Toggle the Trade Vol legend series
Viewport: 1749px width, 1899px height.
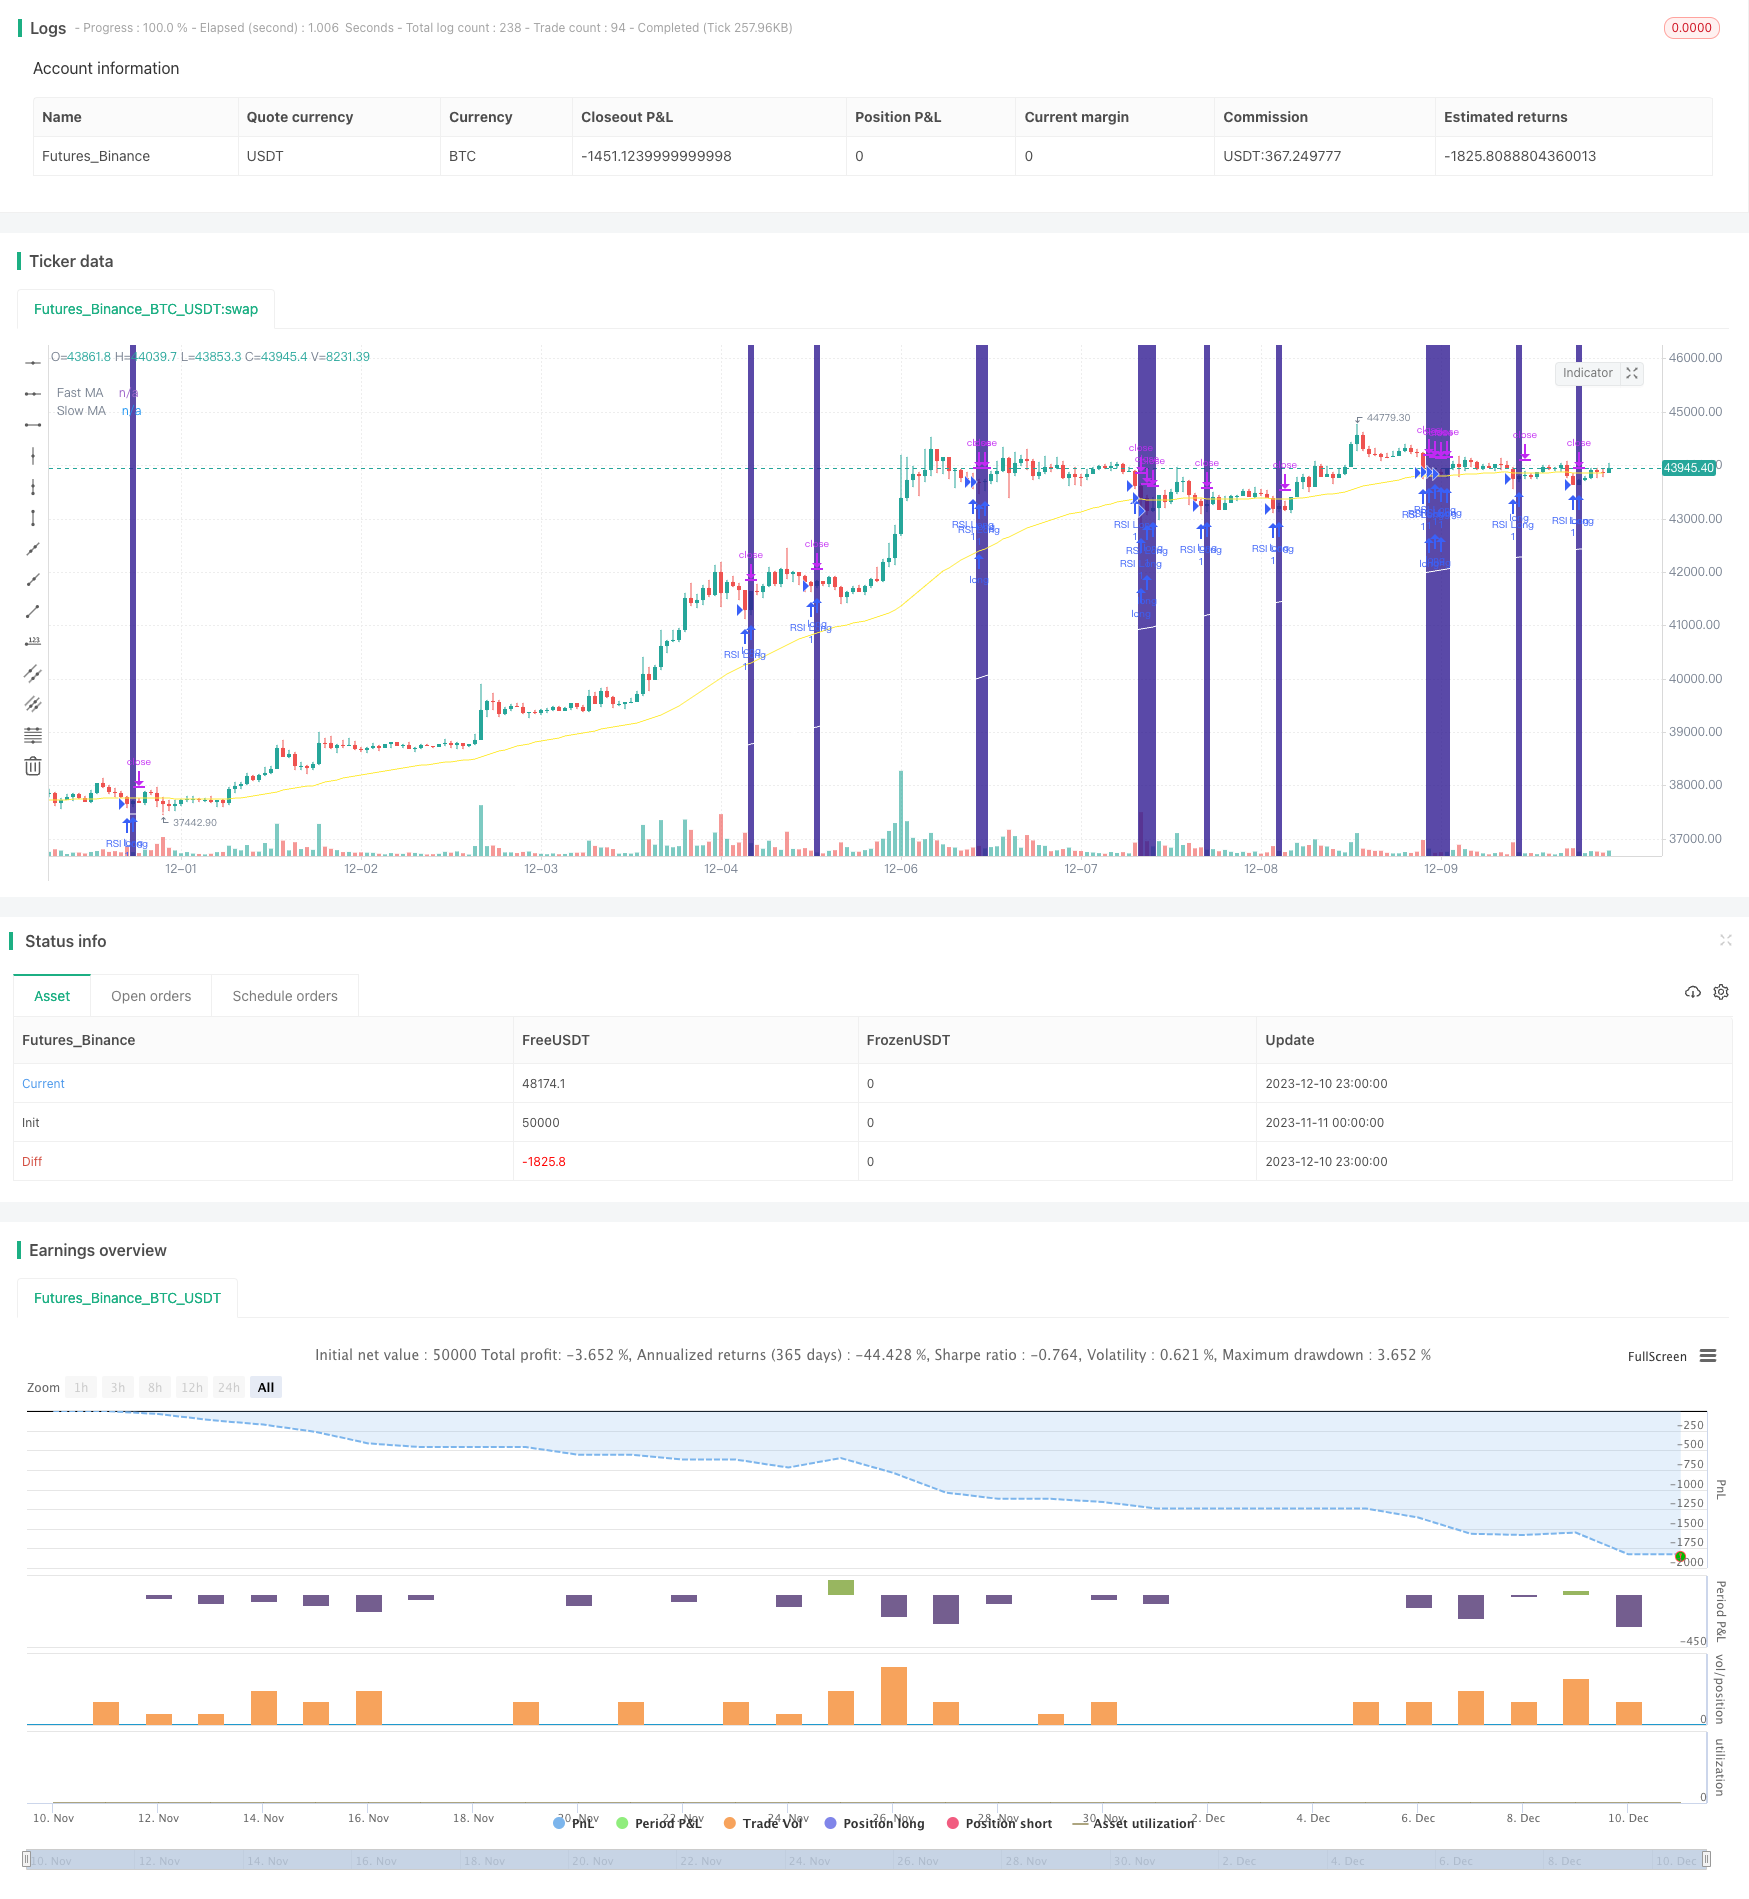[x=764, y=1823]
